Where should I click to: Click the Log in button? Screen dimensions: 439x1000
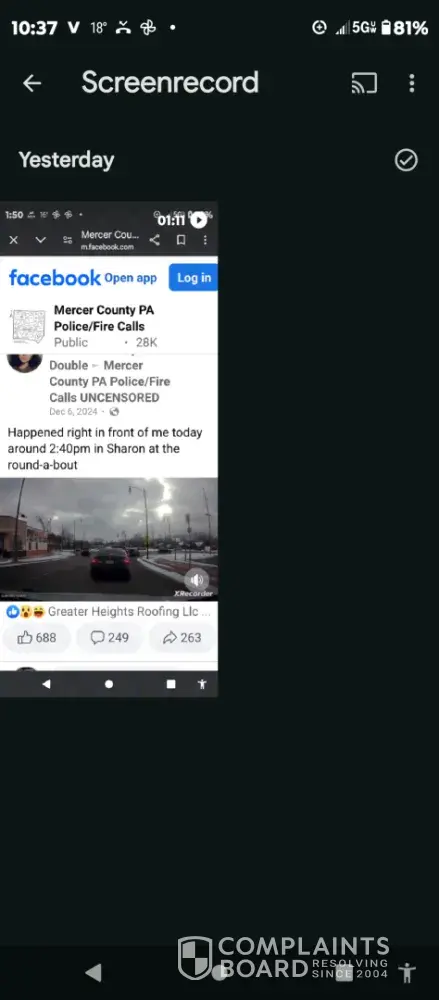coord(193,277)
